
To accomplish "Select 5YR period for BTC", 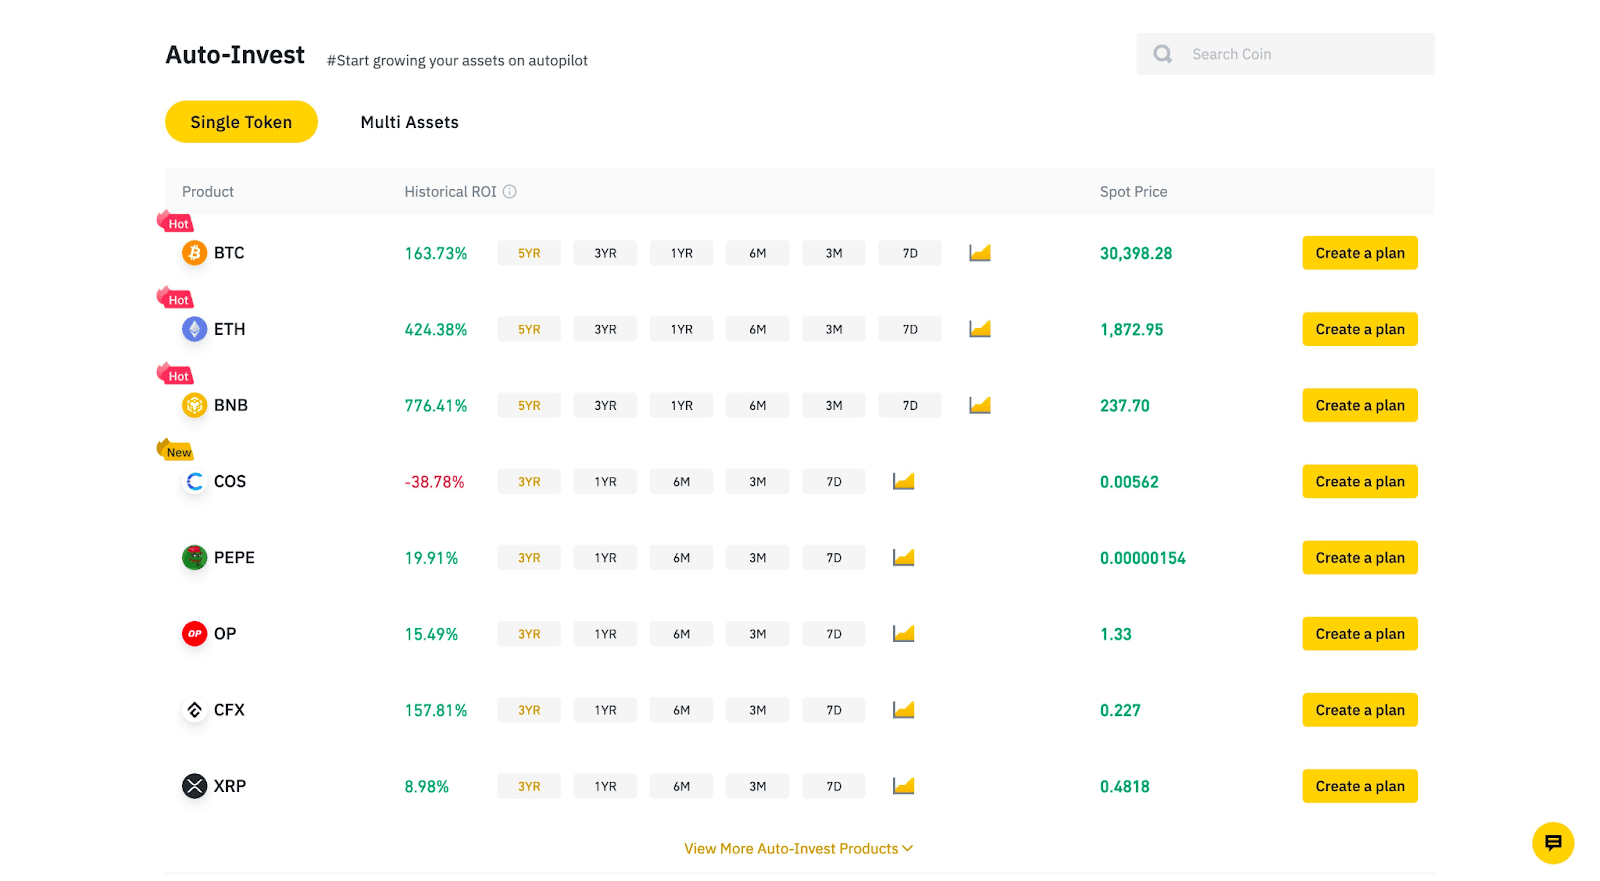I will click(529, 253).
